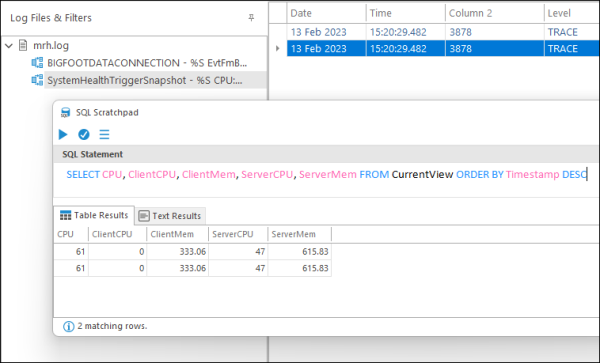Click the SystemHealthTriggerSnapshot filter icon
600x363 pixels.
click(x=37, y=80)
